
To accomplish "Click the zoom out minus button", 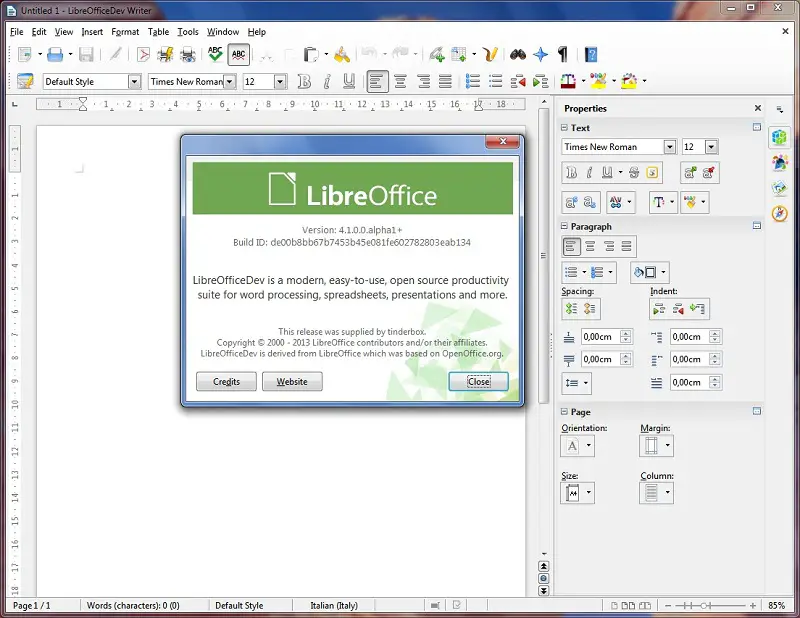I will click(668, 606).
